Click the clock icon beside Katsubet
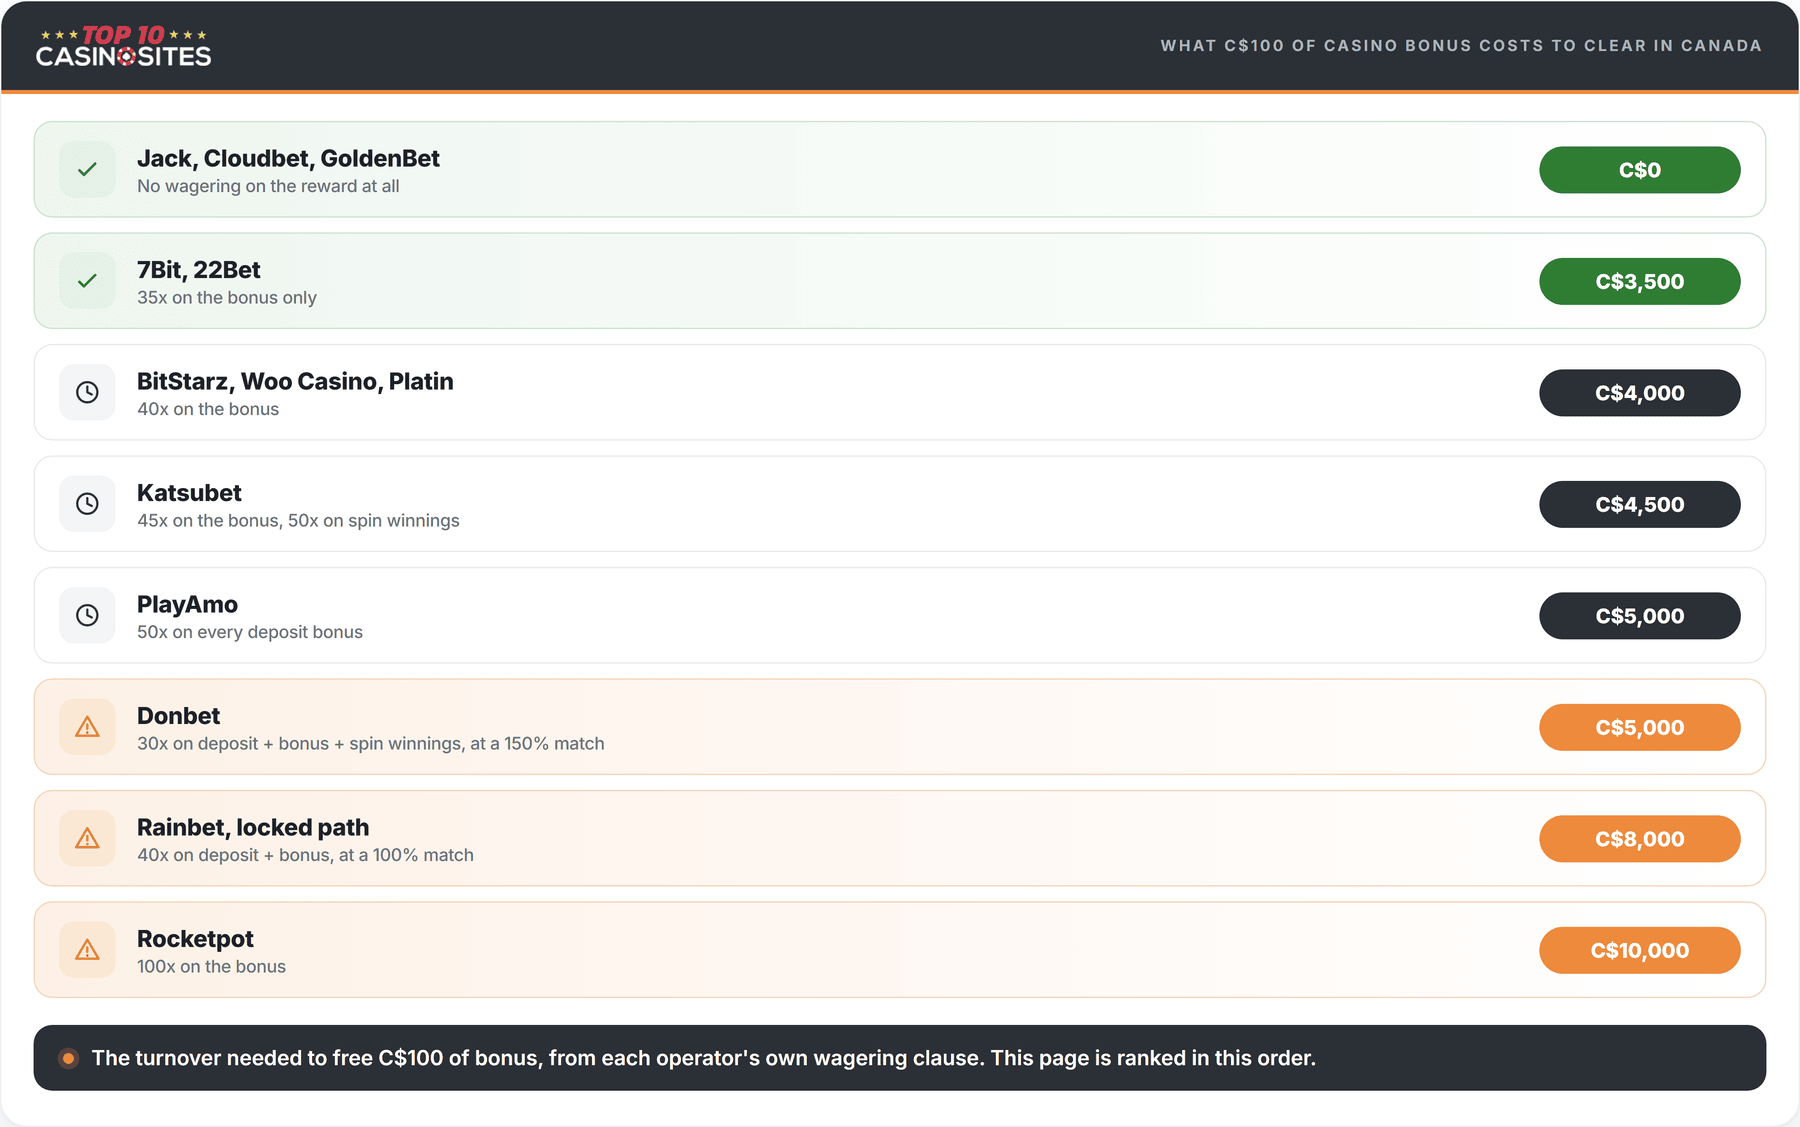 click(88, 504)
